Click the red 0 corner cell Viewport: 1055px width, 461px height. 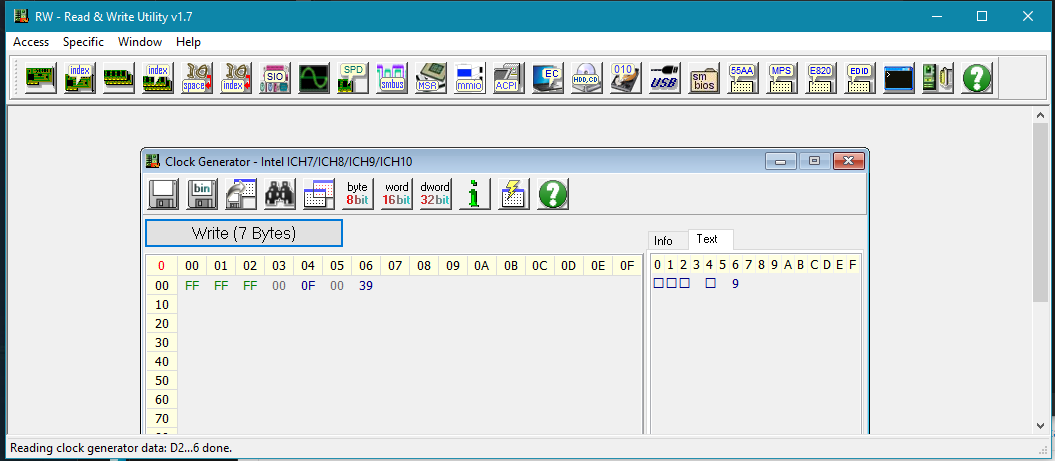coord(161,266)
